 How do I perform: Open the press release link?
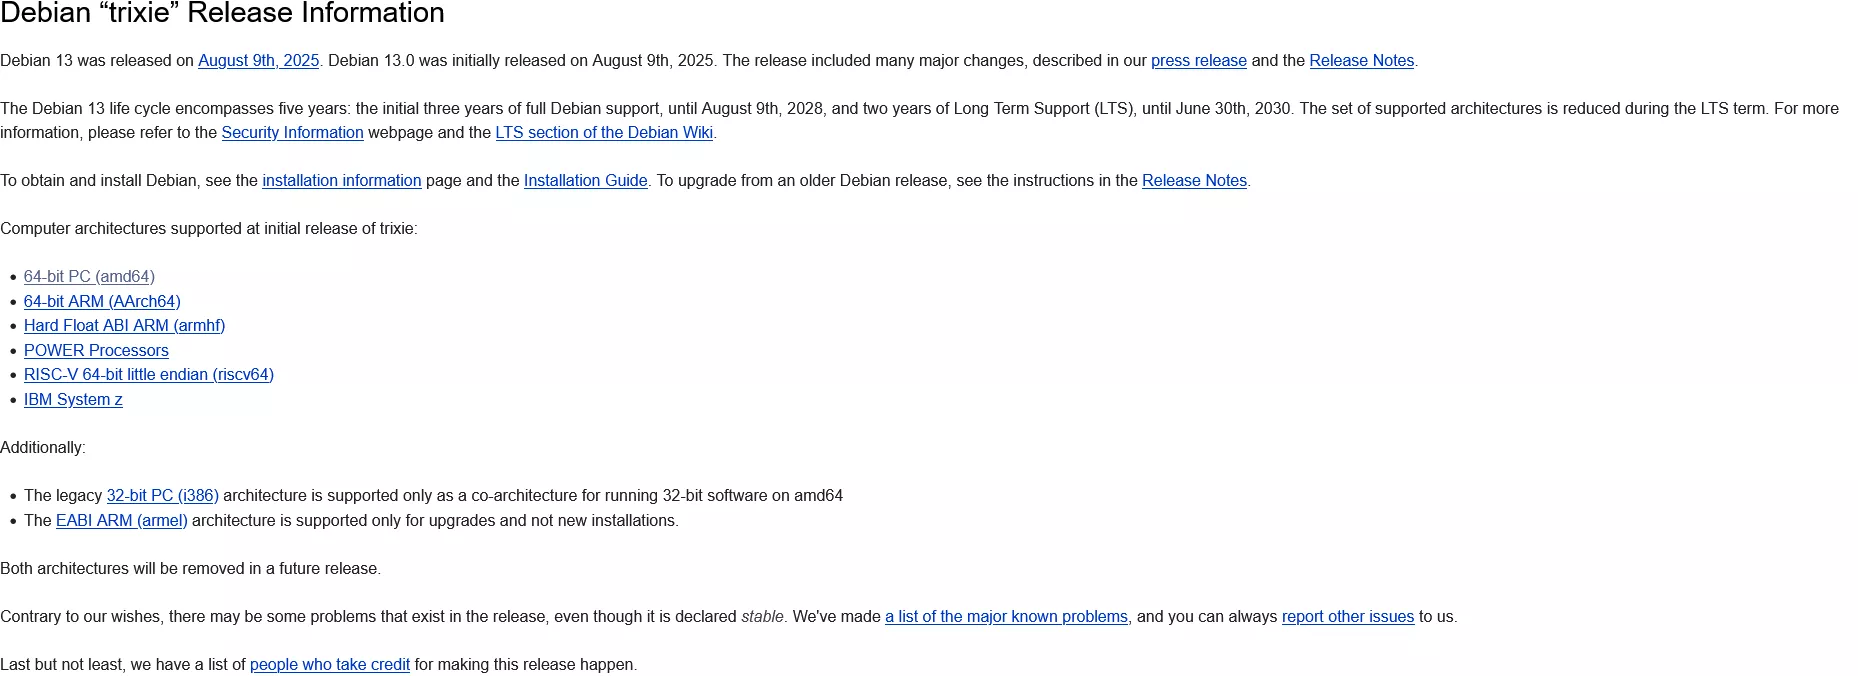1198,61
